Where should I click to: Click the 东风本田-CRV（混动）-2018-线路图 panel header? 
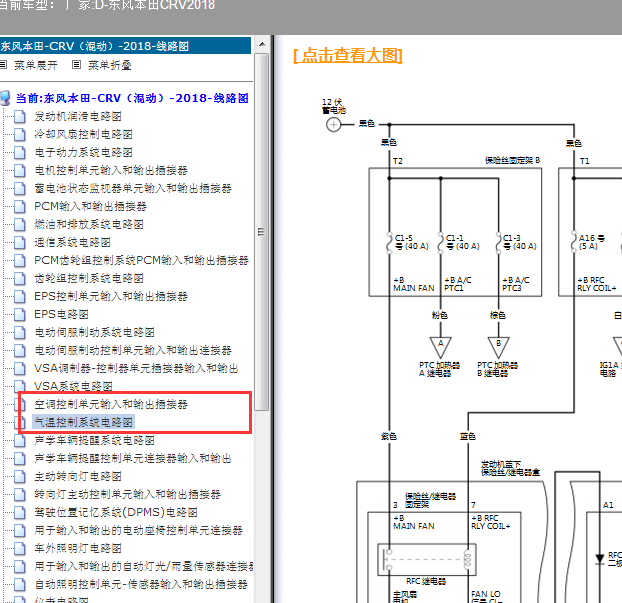tap(125, 46)
